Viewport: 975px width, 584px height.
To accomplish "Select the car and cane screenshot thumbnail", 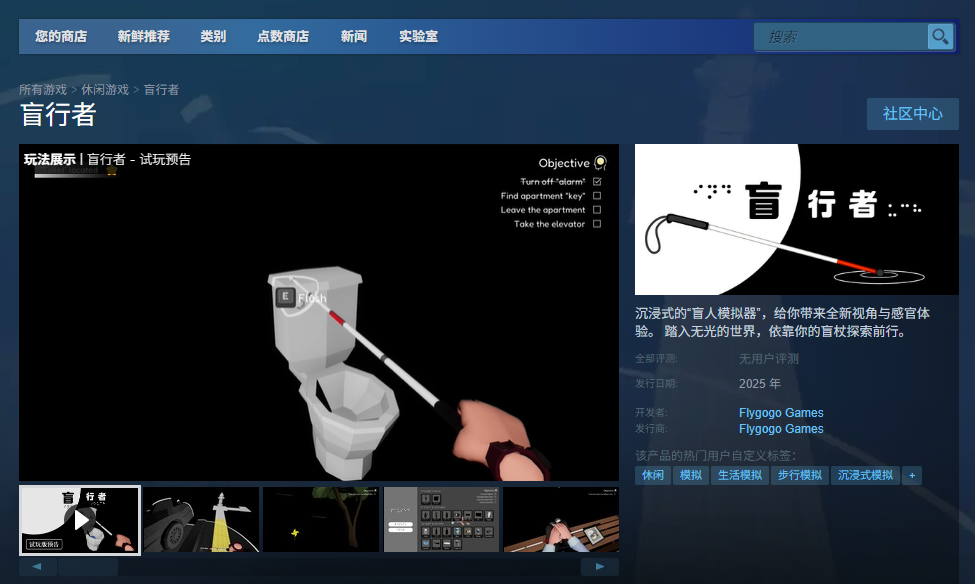I will click(x=201, y=520).
